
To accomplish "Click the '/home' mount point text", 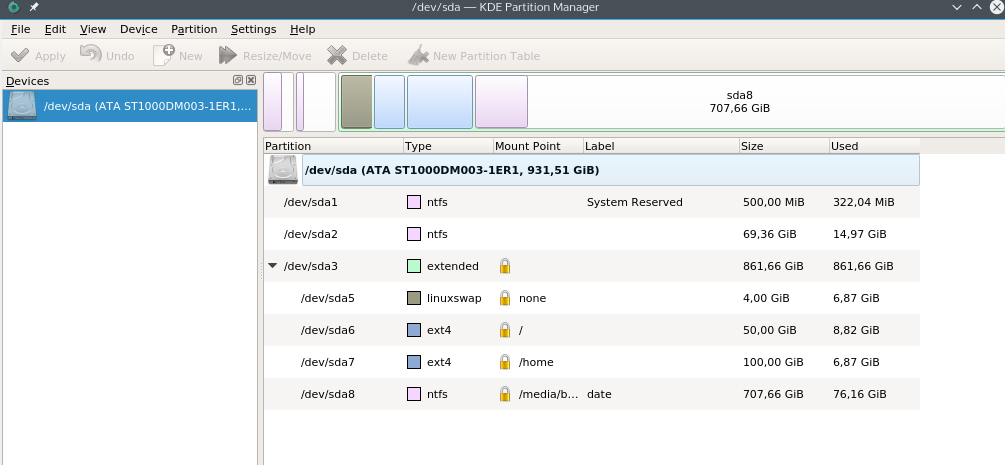I will (x=536, y=362).
